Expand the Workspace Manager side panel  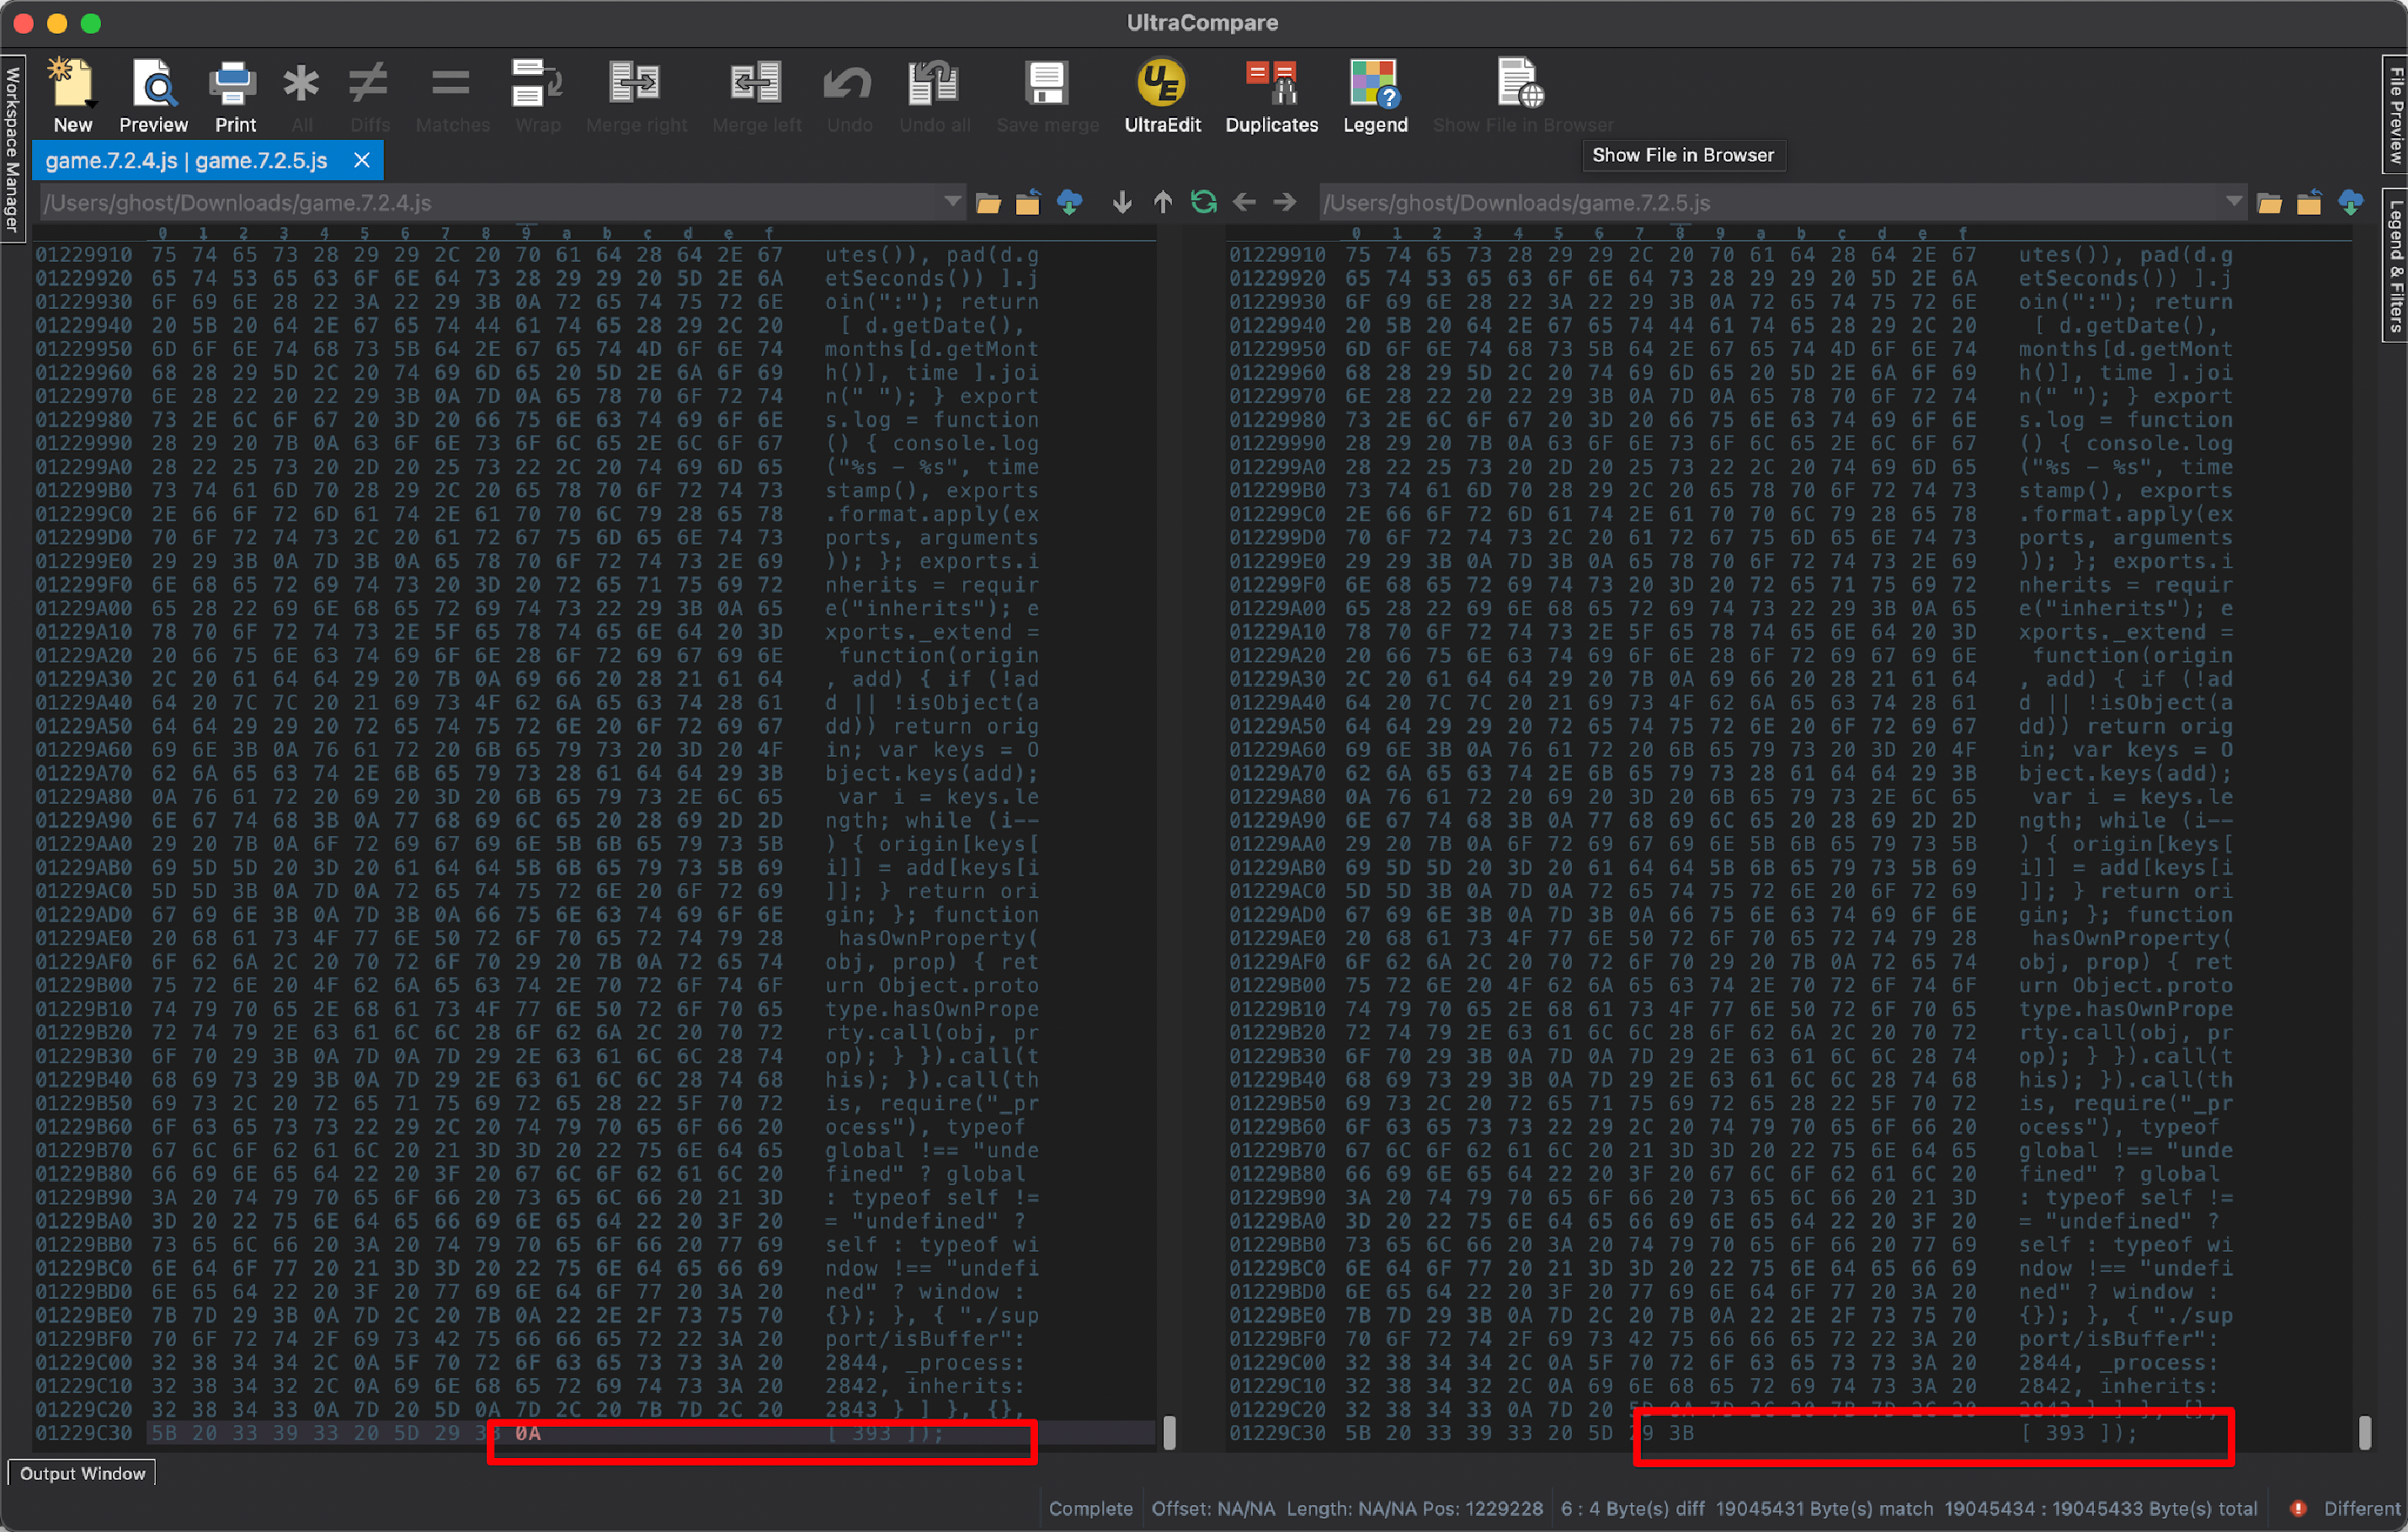(12, 148)
